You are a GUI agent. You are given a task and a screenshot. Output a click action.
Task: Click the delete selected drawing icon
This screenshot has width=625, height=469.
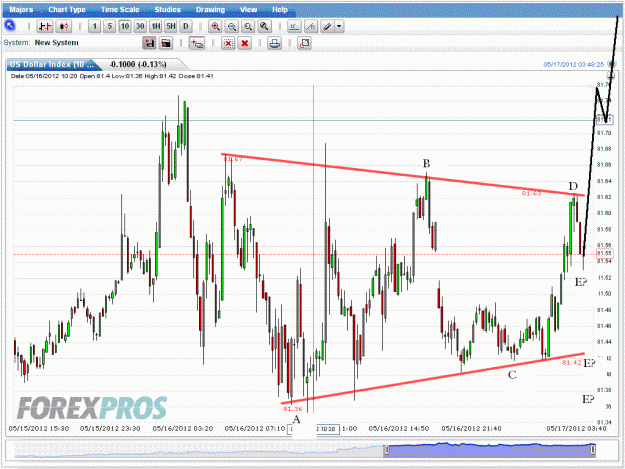pos(228,43)
